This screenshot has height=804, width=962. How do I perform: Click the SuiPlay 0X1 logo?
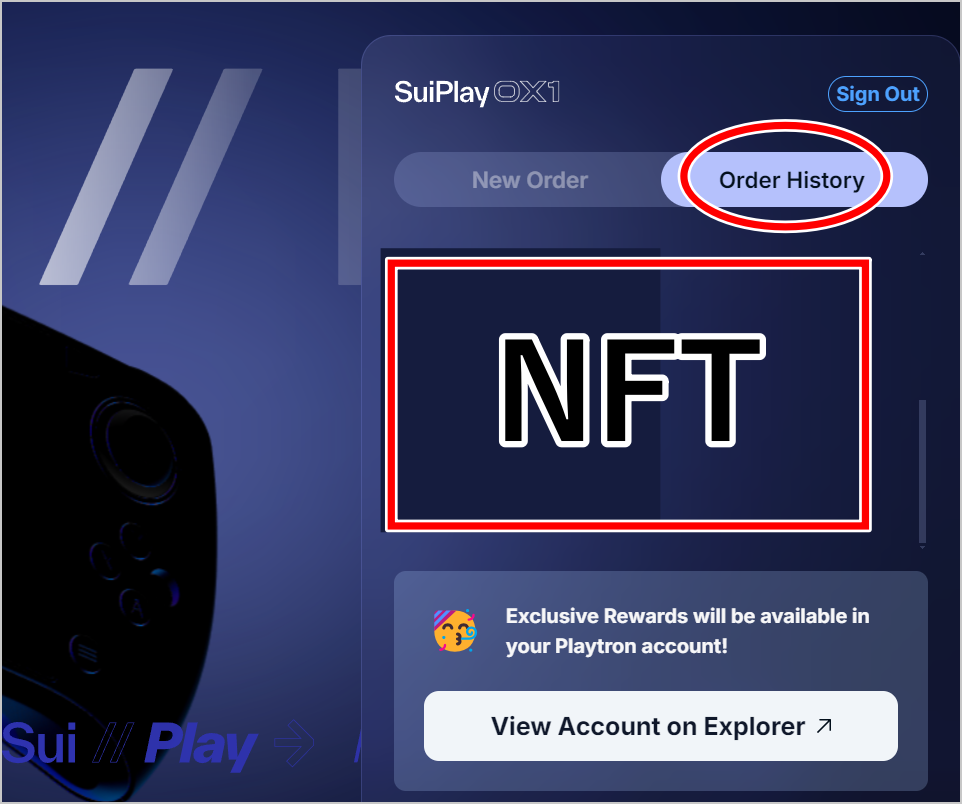477,93
